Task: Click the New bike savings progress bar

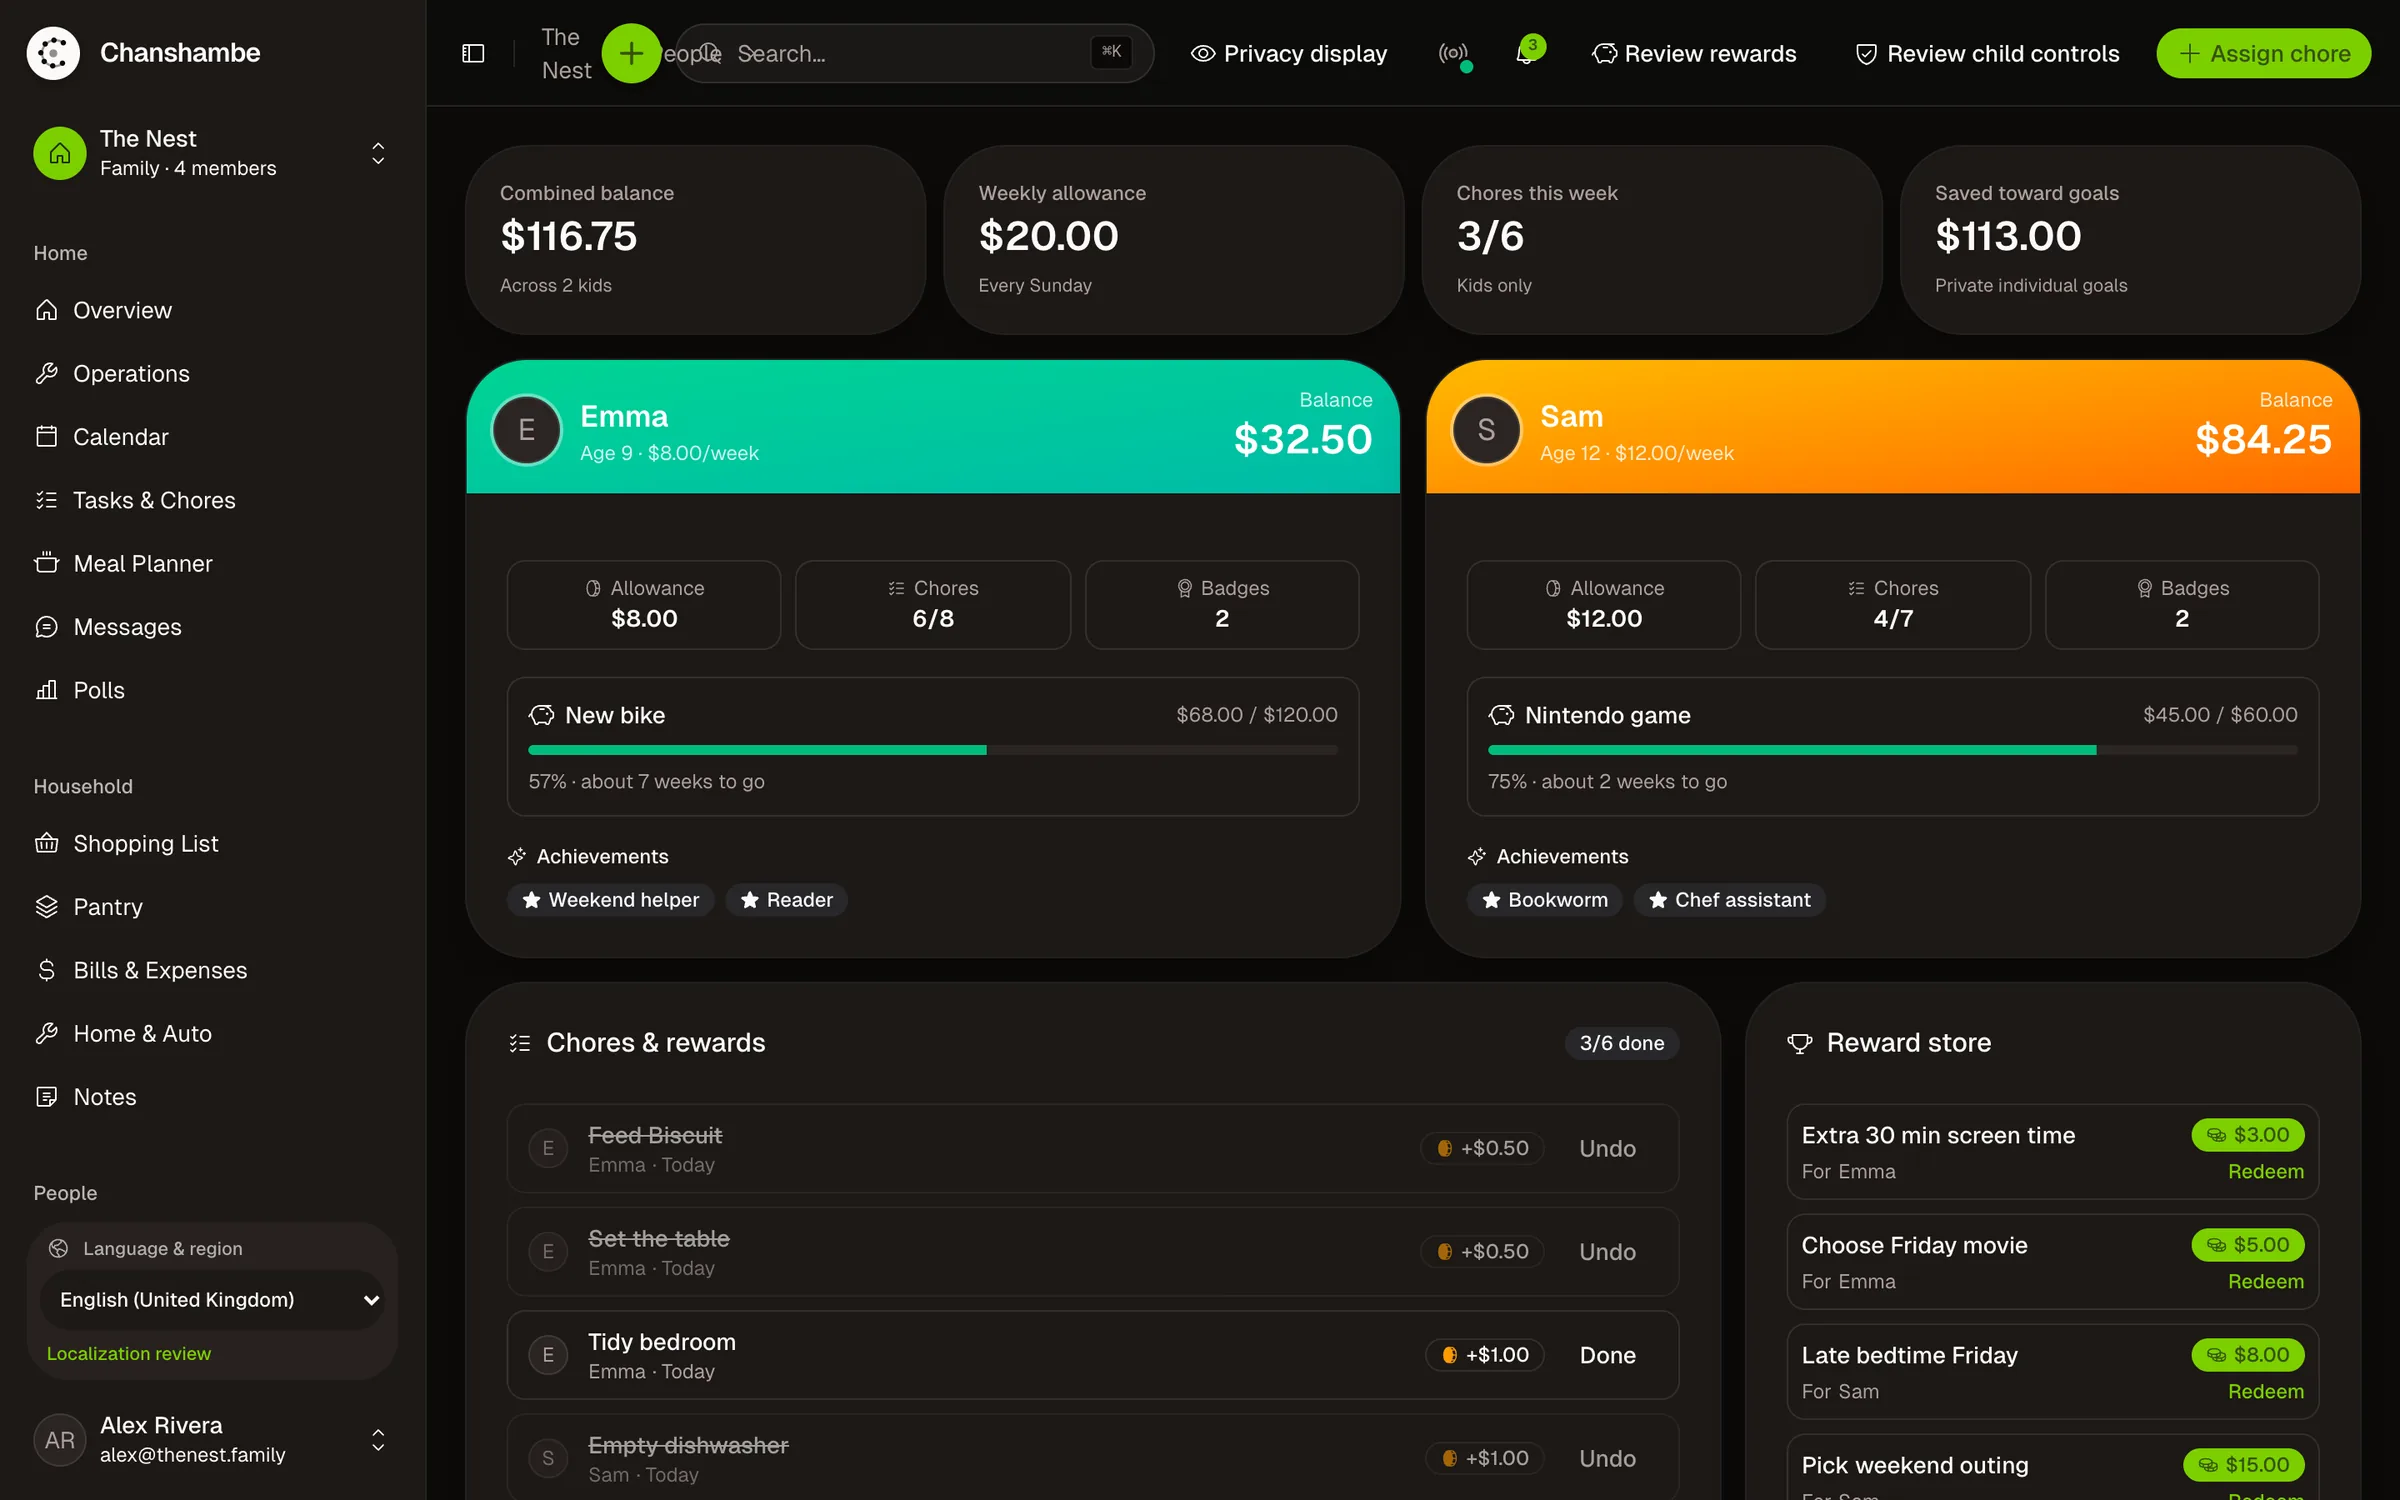Action: pos(932,750)
